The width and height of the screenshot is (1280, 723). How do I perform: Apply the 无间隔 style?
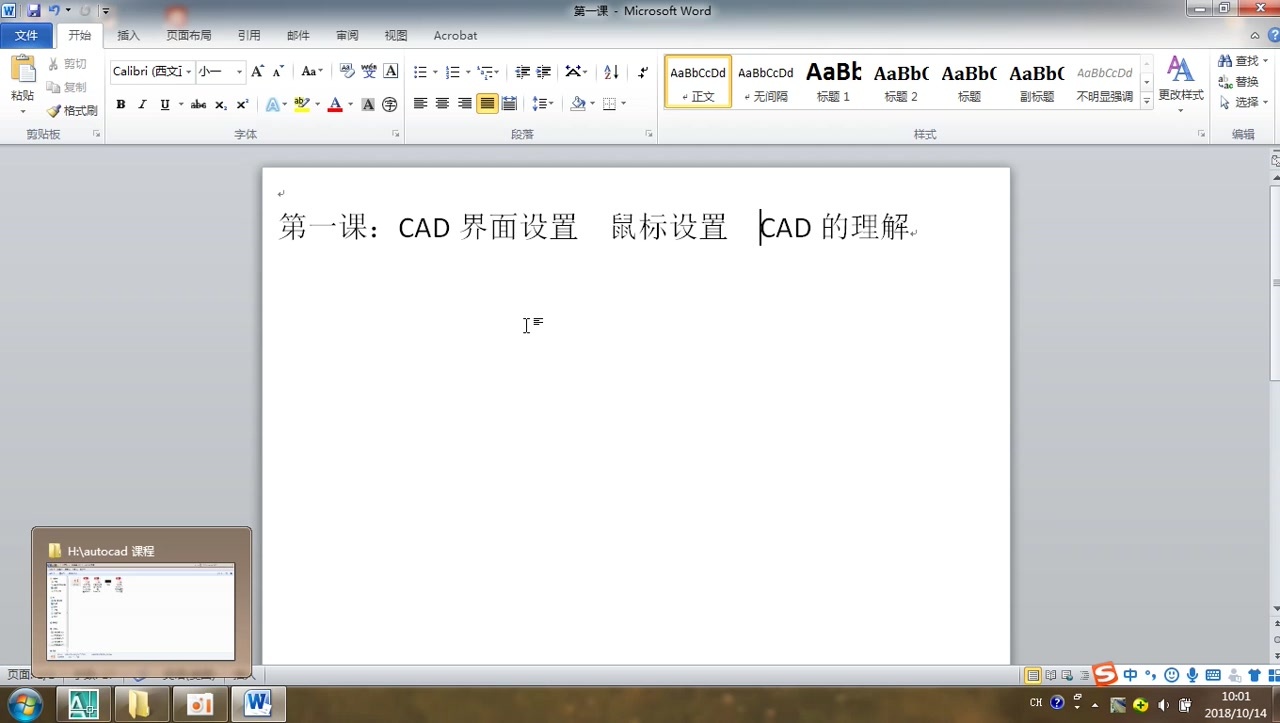point(766,81)
